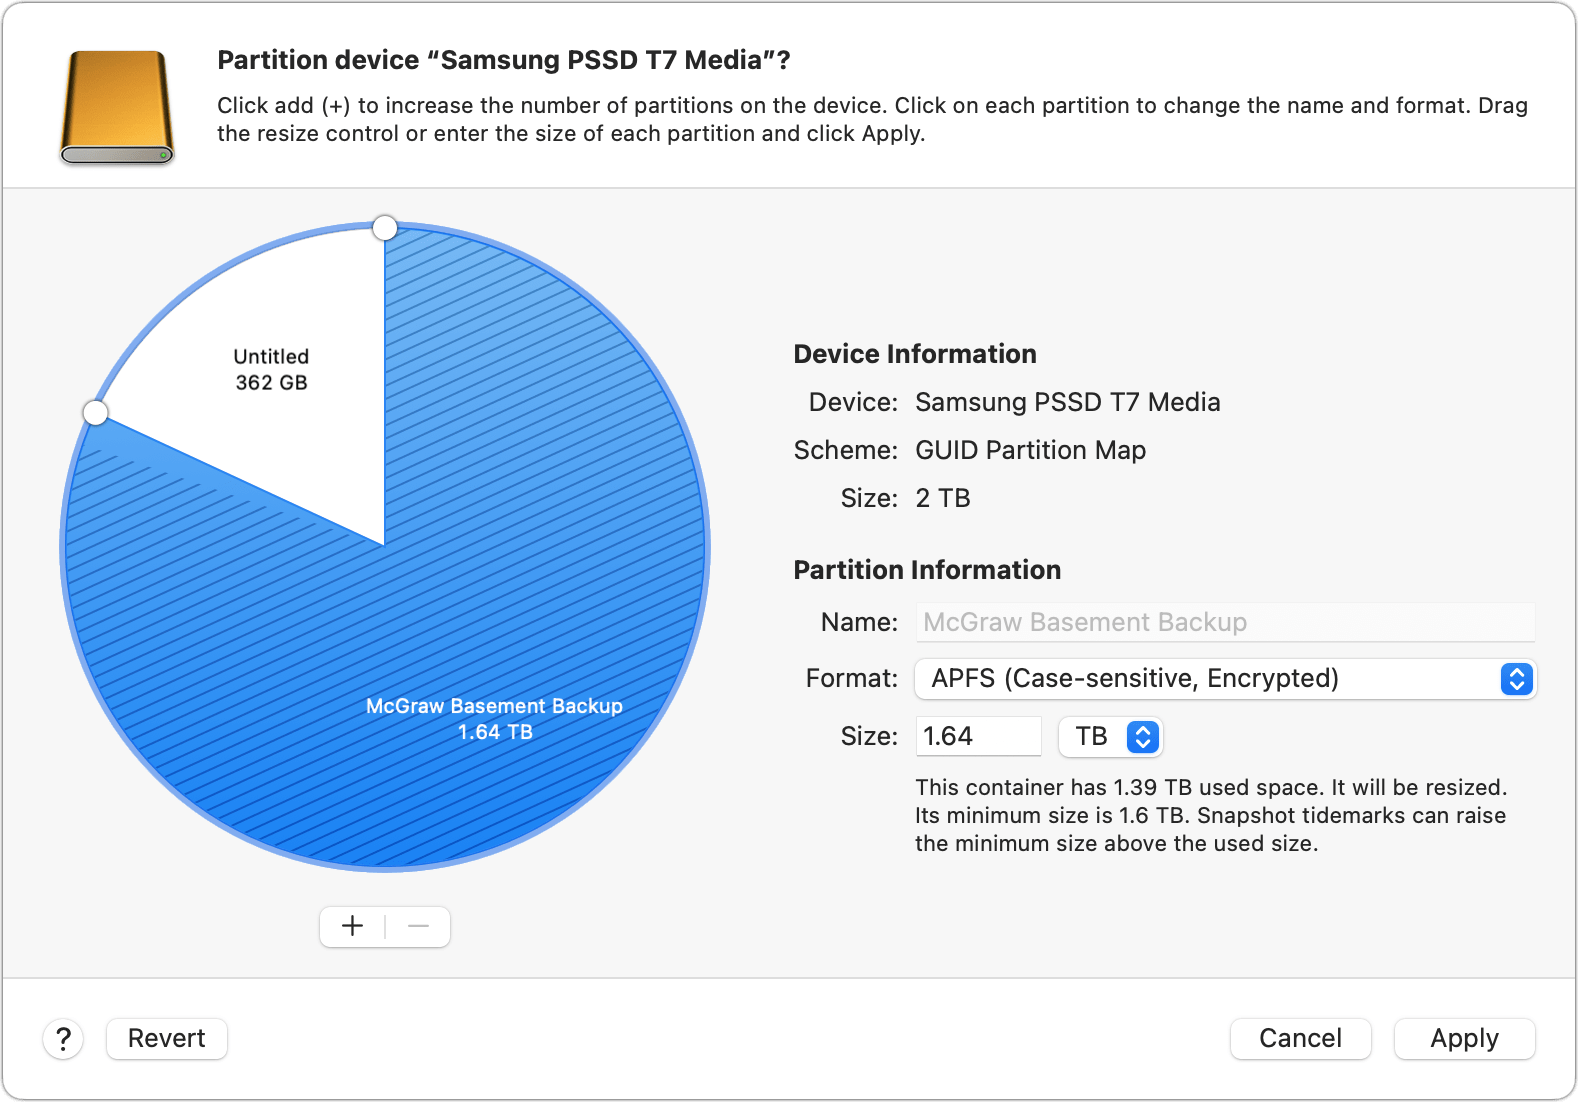Click the size unit stepper arrows

coord(1141,736)
